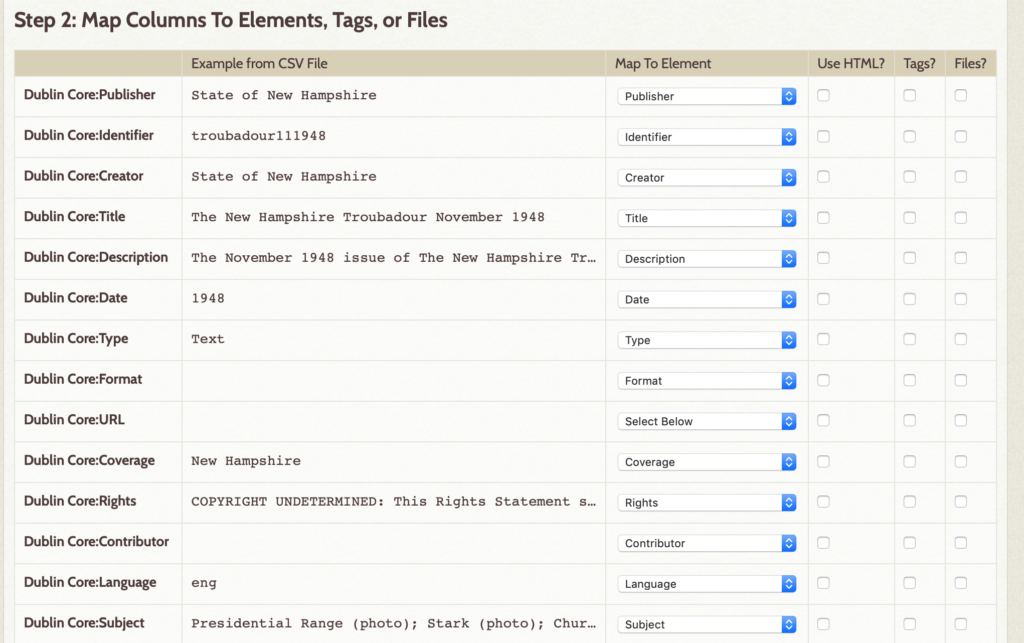Expand the Rights mapping dropdown

tap(707, 503)
